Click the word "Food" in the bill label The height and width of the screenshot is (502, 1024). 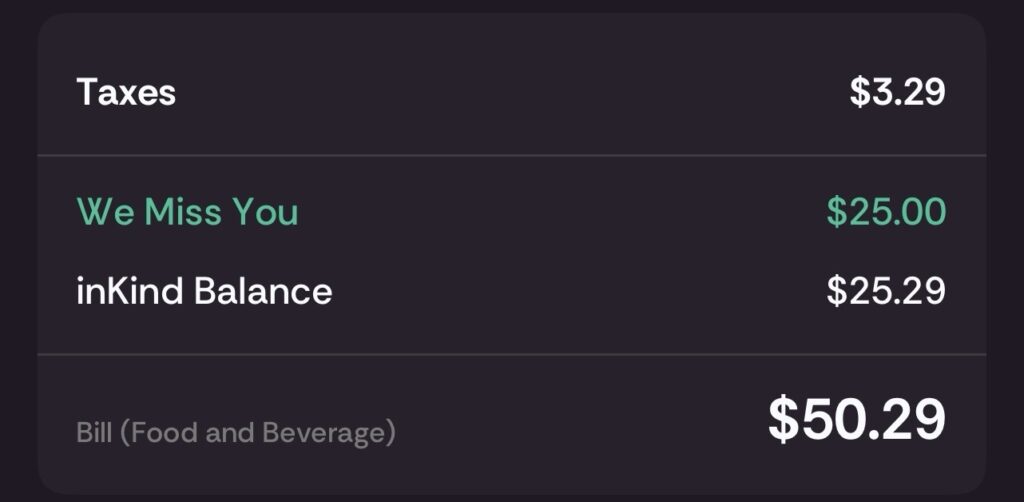coord(161,433)
